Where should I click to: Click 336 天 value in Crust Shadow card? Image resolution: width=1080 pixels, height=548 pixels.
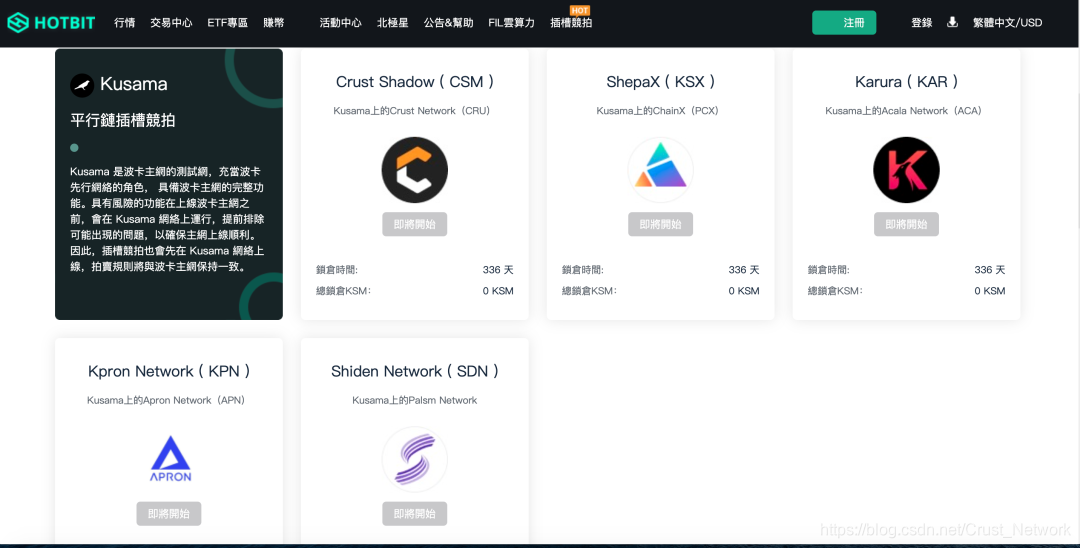click(x=498, y=270)
